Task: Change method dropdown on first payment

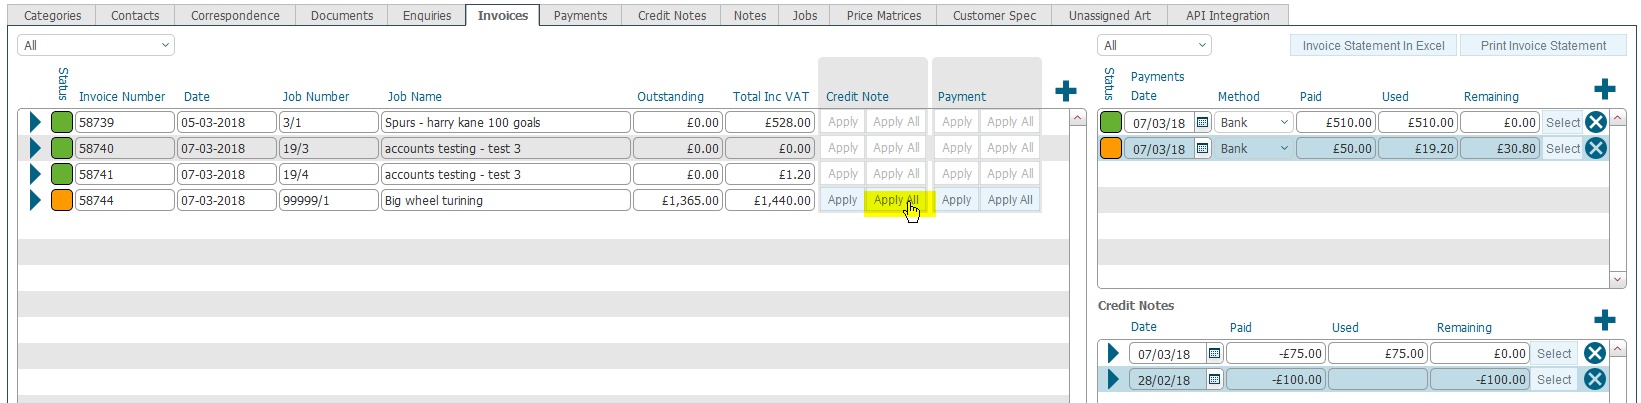Action: tap(1254, 122)
